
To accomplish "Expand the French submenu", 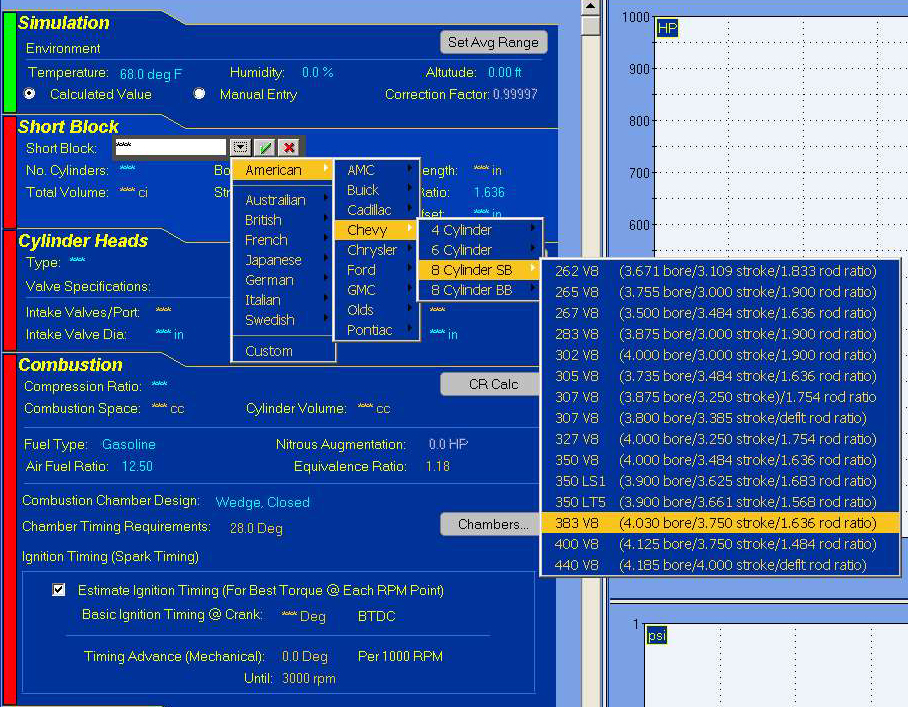I will (283, 240).
